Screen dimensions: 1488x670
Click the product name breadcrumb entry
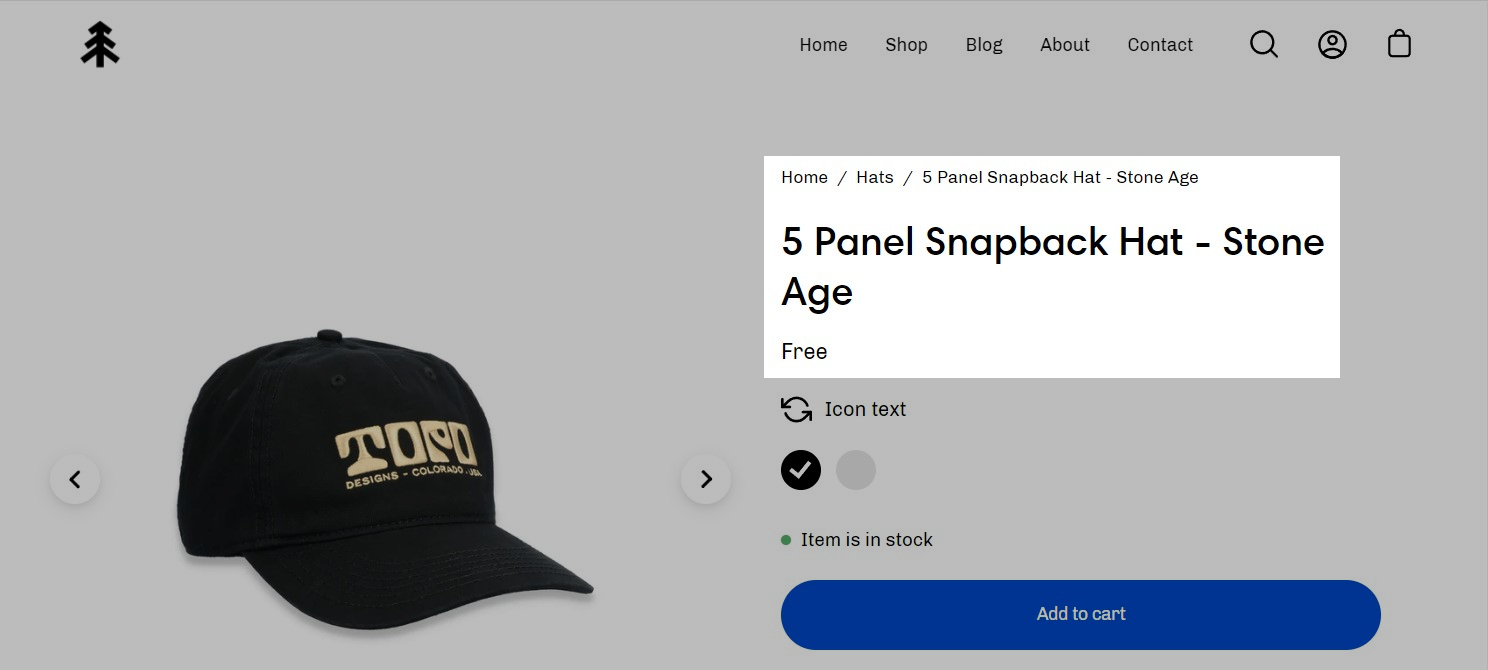(1060, 177)
